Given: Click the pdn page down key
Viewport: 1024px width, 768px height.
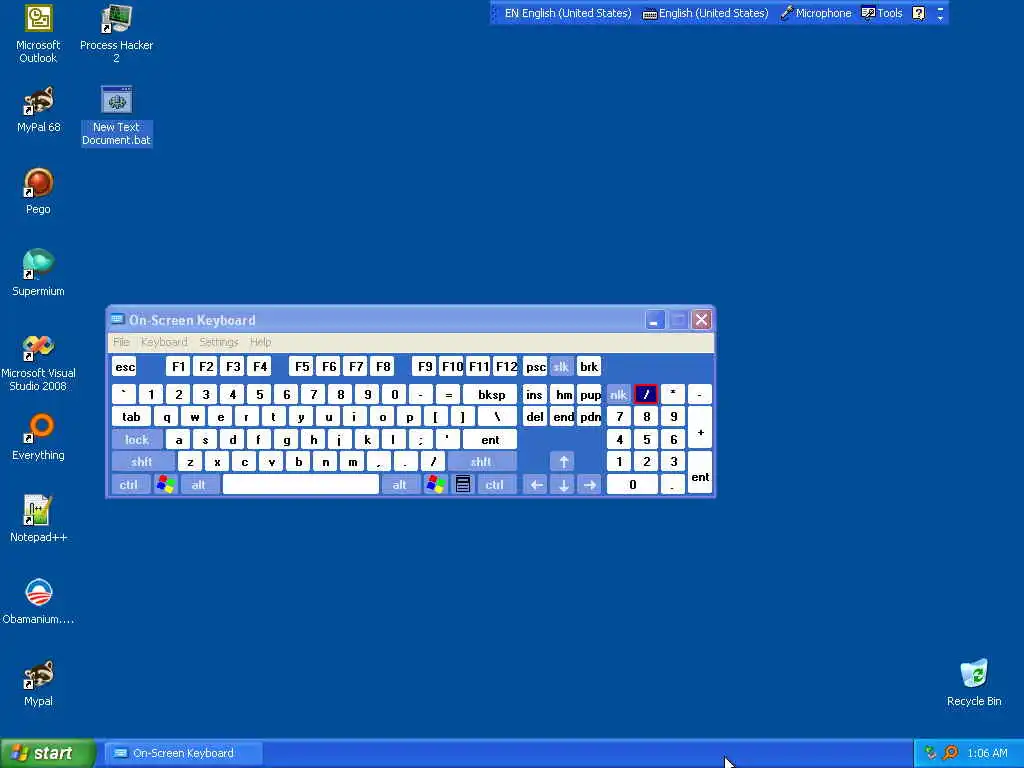Looking at the screenshot, I should point(590,417).
